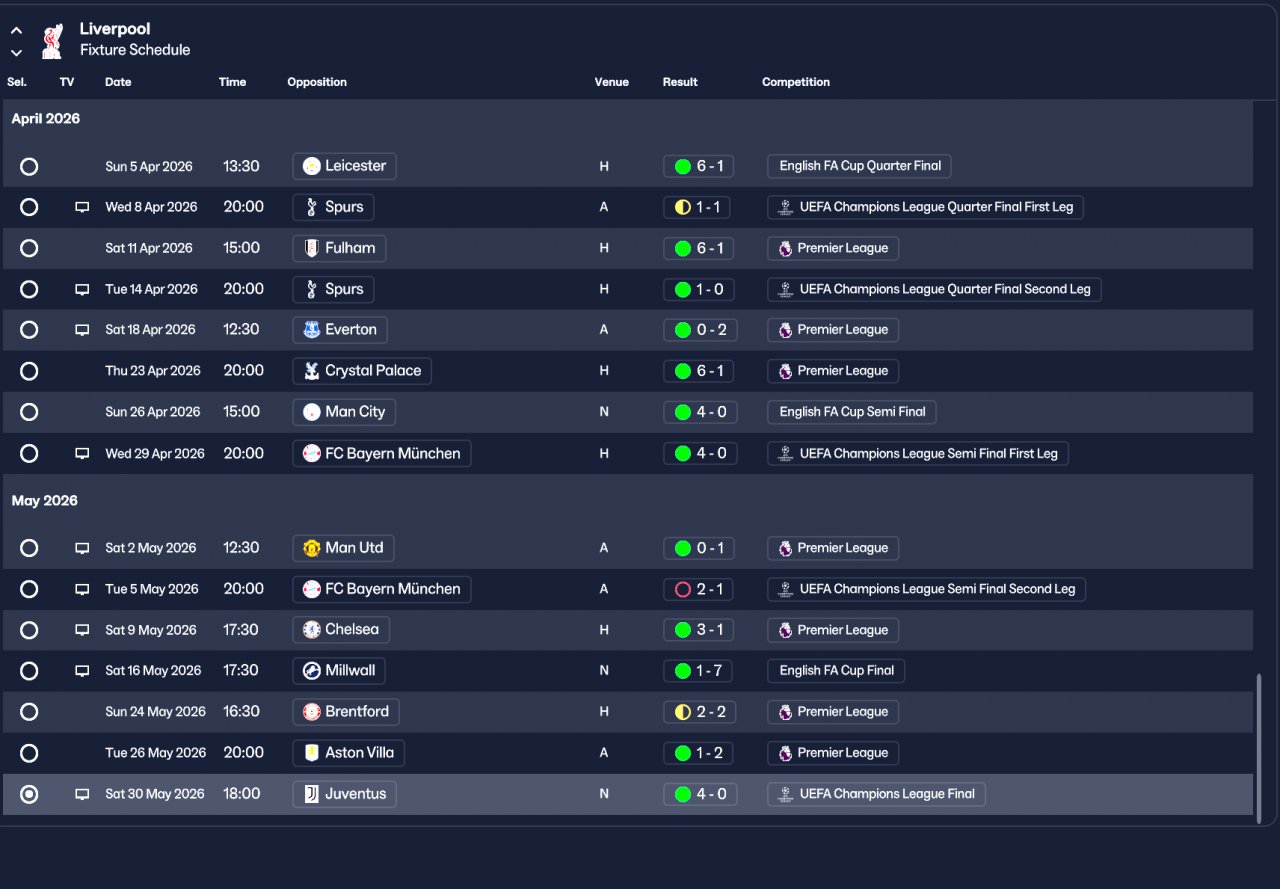Viewport: 1280px width, 889px height.
Task: Select the radio button for the Leicester fixture
Action: tap(29, 166)
